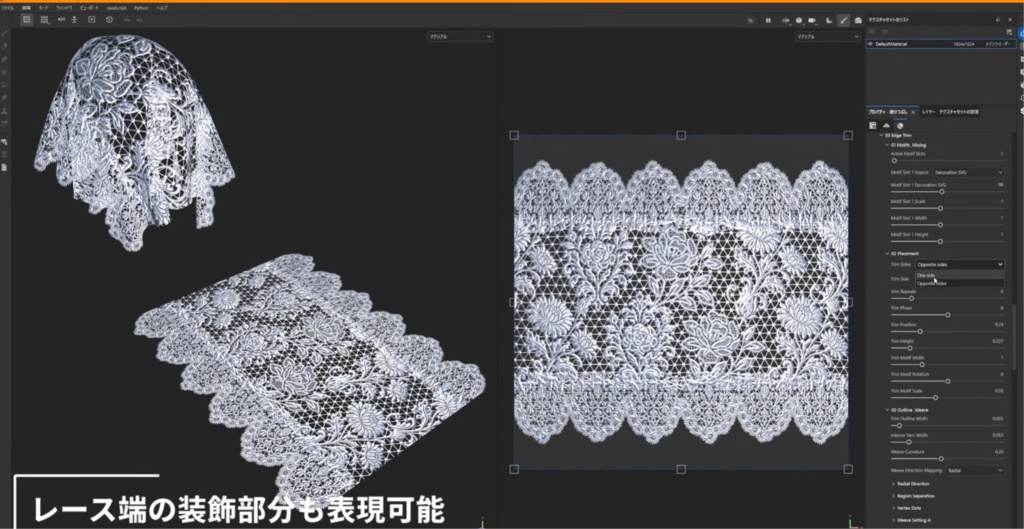Switch to the レイヤー tab
The height and width of the screenshot is (529, 1024).
click(x=928, y=112)
